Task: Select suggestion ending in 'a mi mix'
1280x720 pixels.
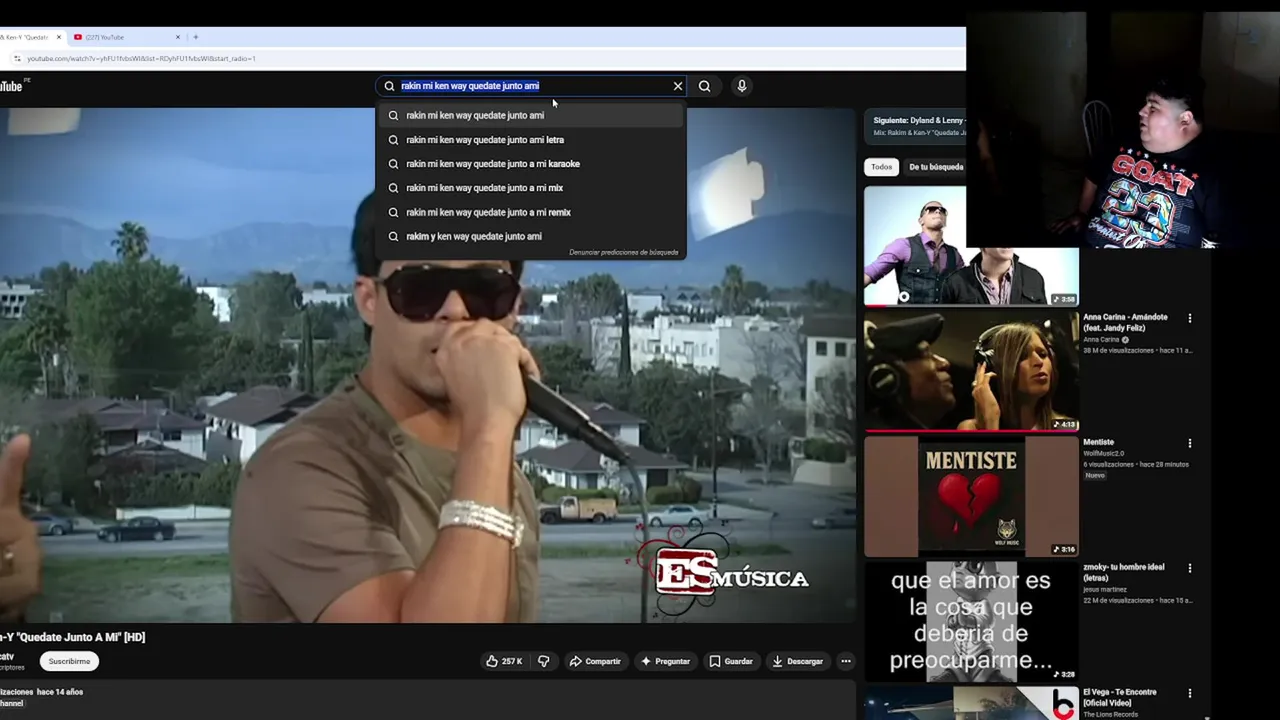Action: [531, 188]
